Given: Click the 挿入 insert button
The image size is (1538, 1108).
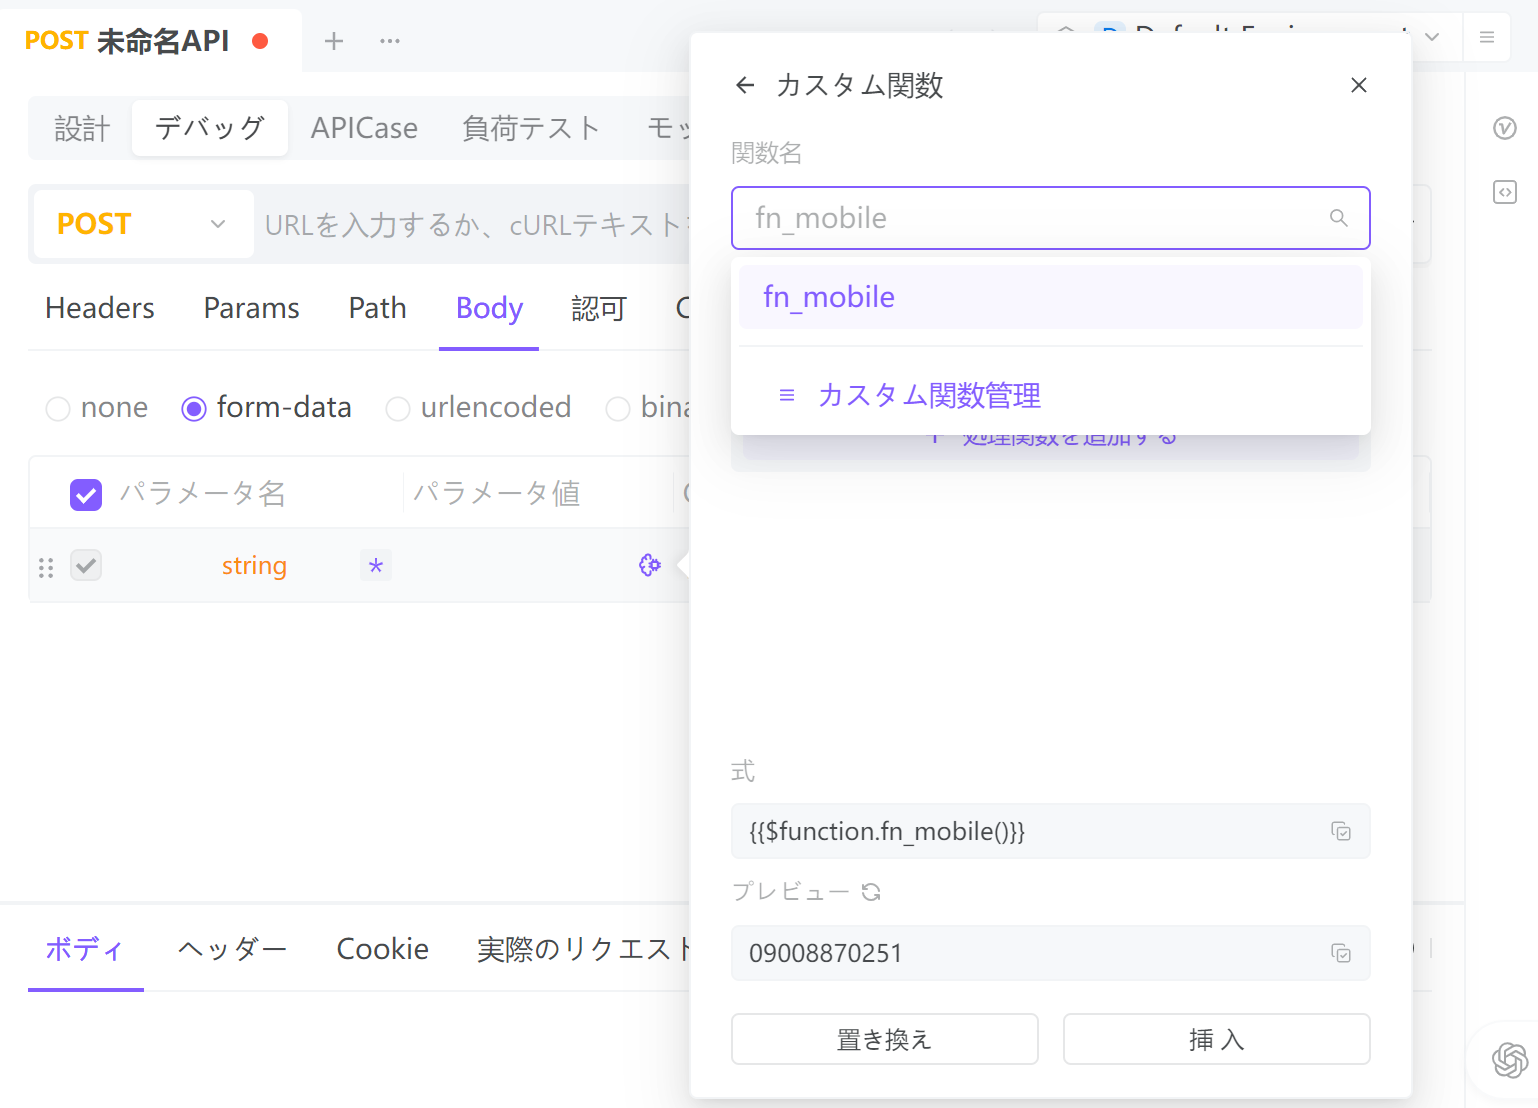Looking at the screenshot, I should coord(1216,1039).
